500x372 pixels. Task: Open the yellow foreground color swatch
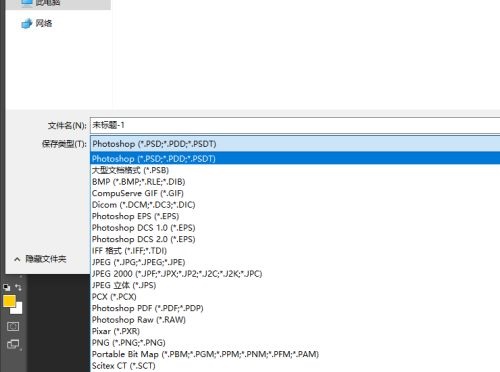[x=9, y=301]
